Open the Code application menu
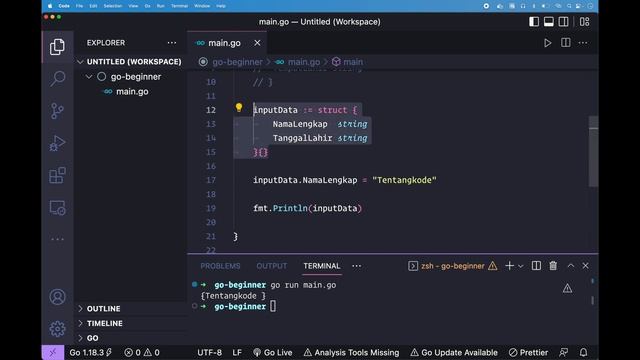This screenshot has height=360, width=640. [x=64, y=6]
